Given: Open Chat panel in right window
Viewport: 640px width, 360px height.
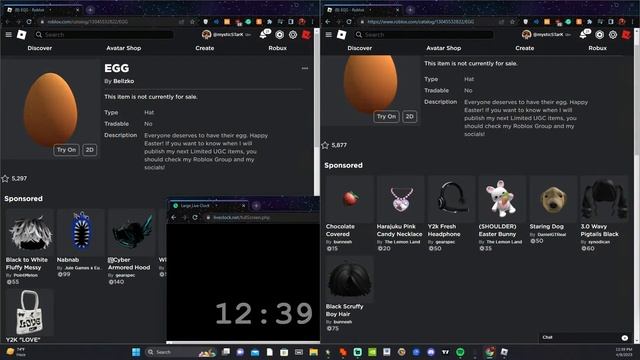Looking at the screenshot, I should (584, 337).
